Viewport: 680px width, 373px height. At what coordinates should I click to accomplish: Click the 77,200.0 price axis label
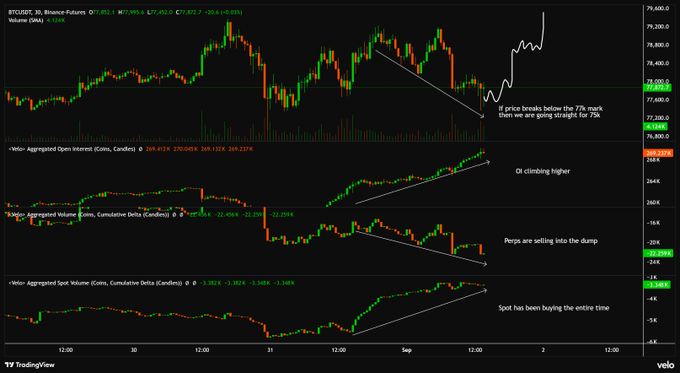pyautogui.click(x=658, y=118)
